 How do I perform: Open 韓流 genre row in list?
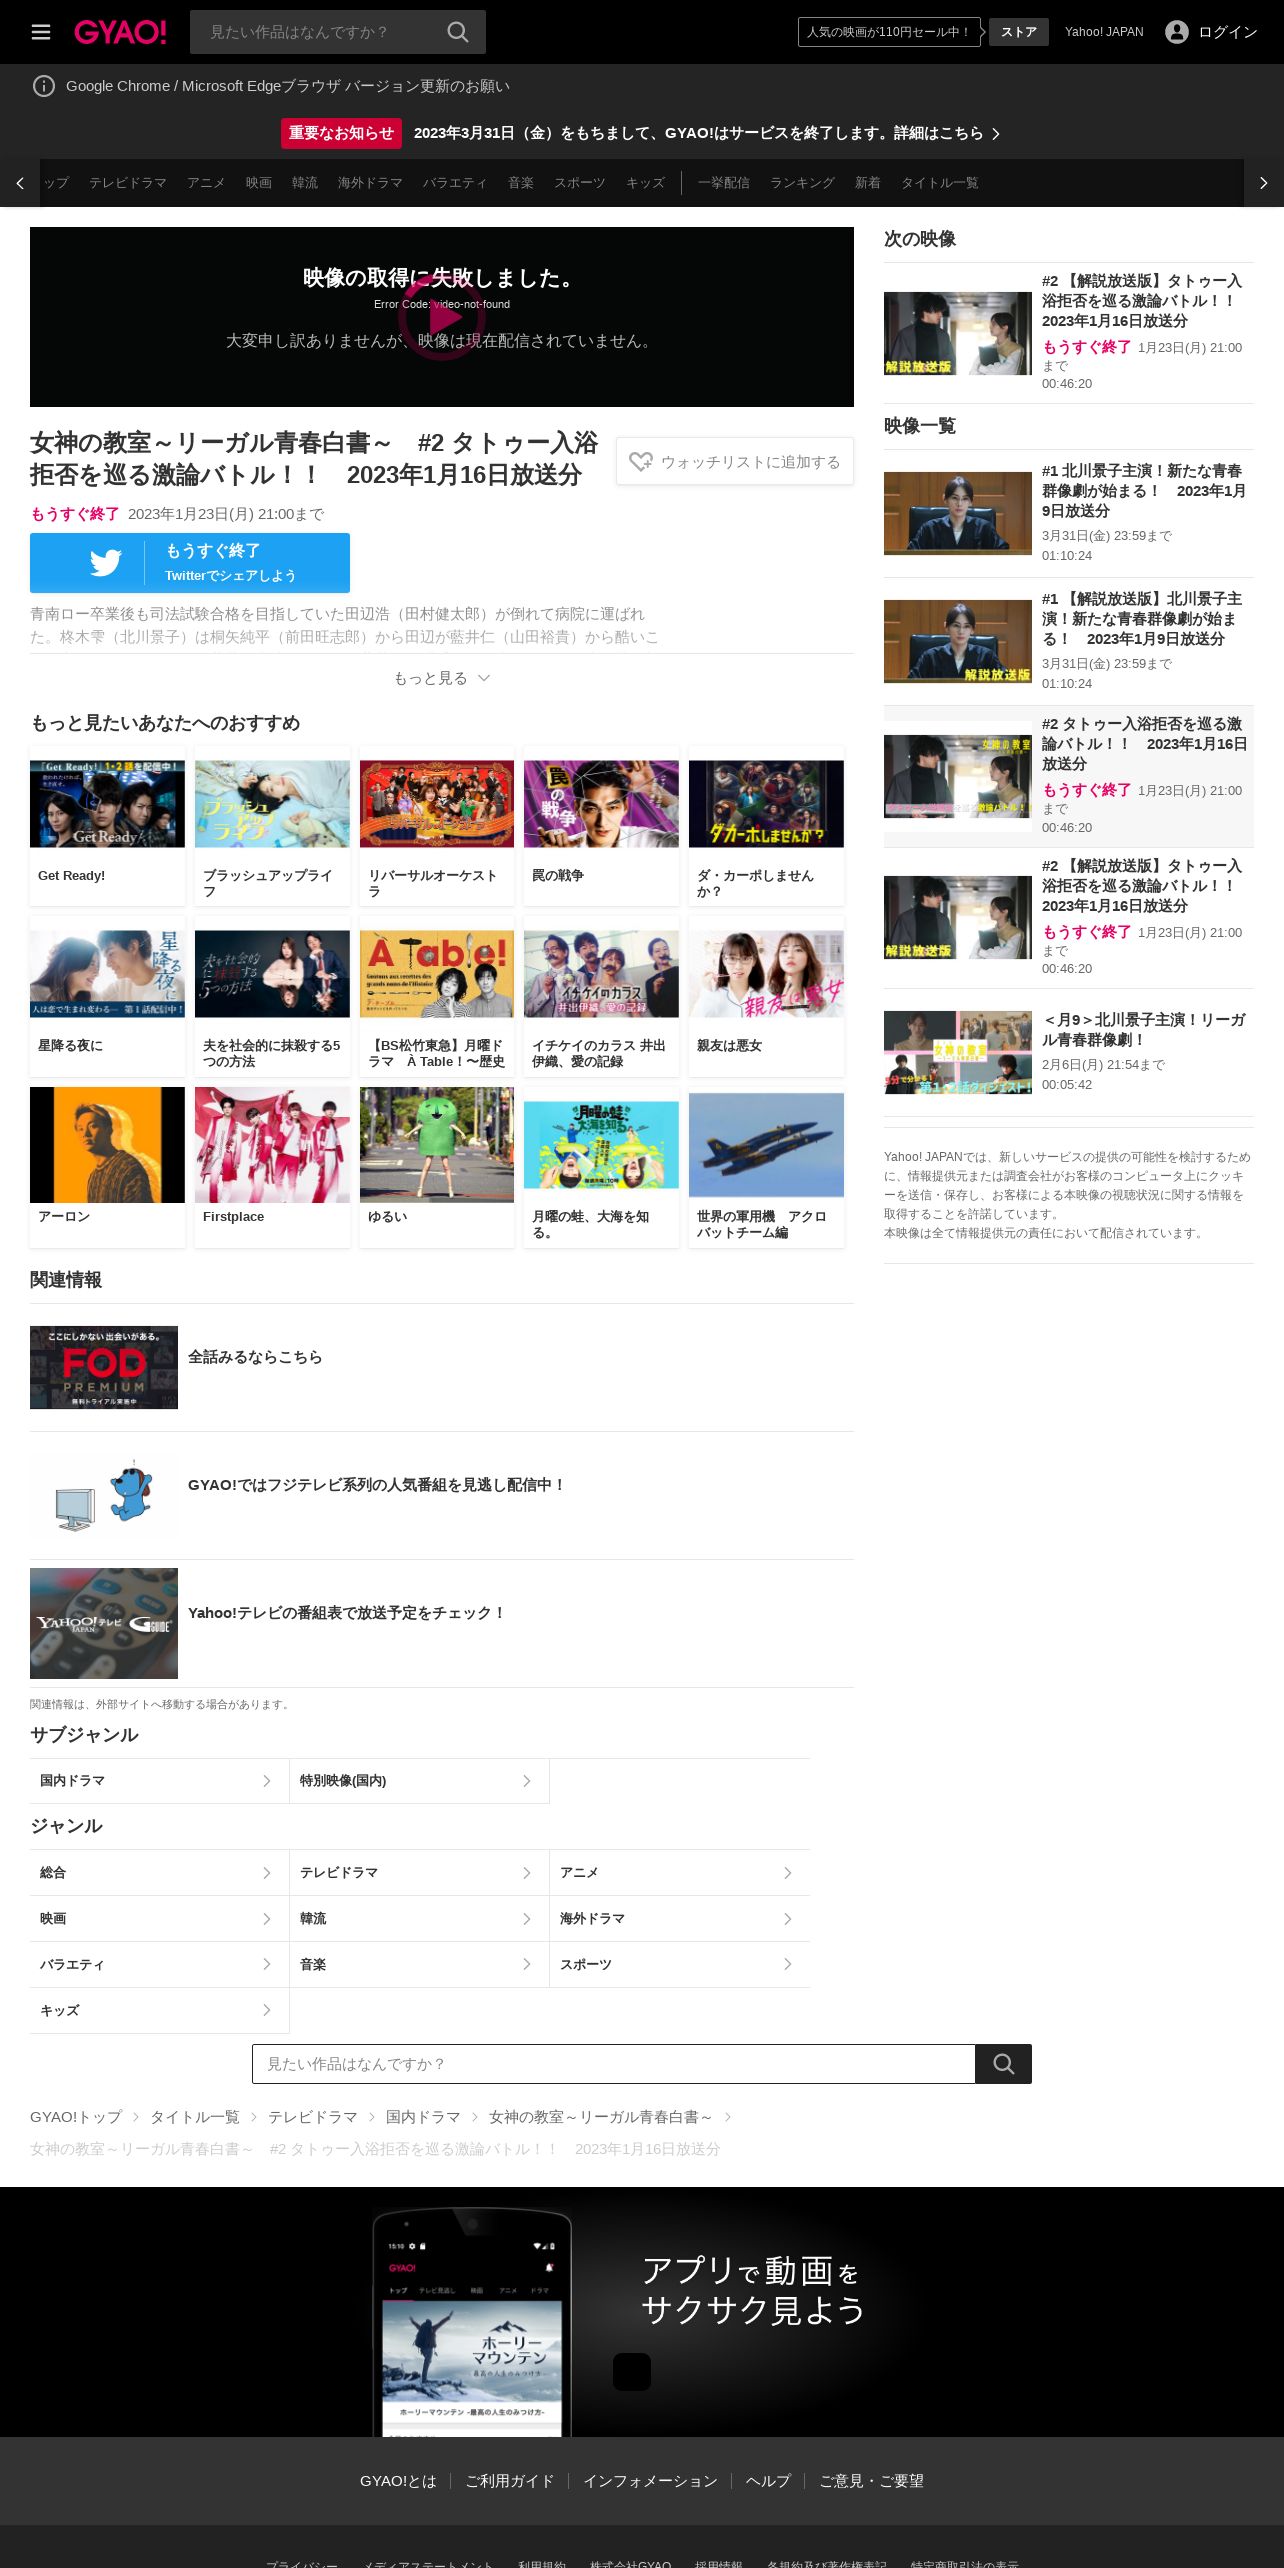tap(419, 1919)
